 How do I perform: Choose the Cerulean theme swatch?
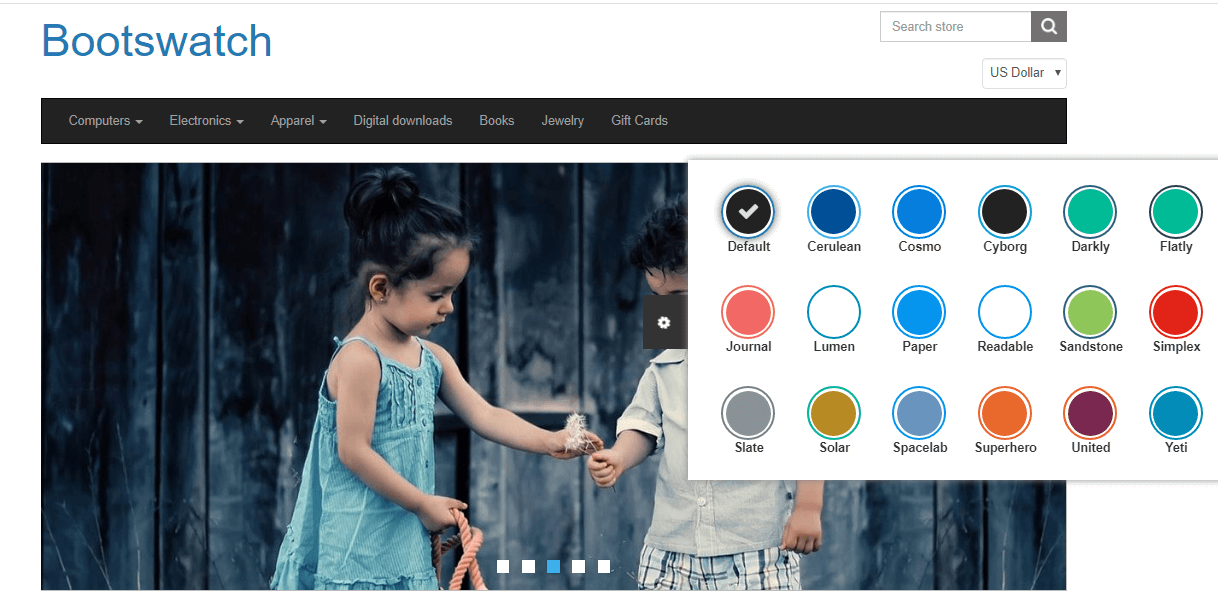[834, 211]
